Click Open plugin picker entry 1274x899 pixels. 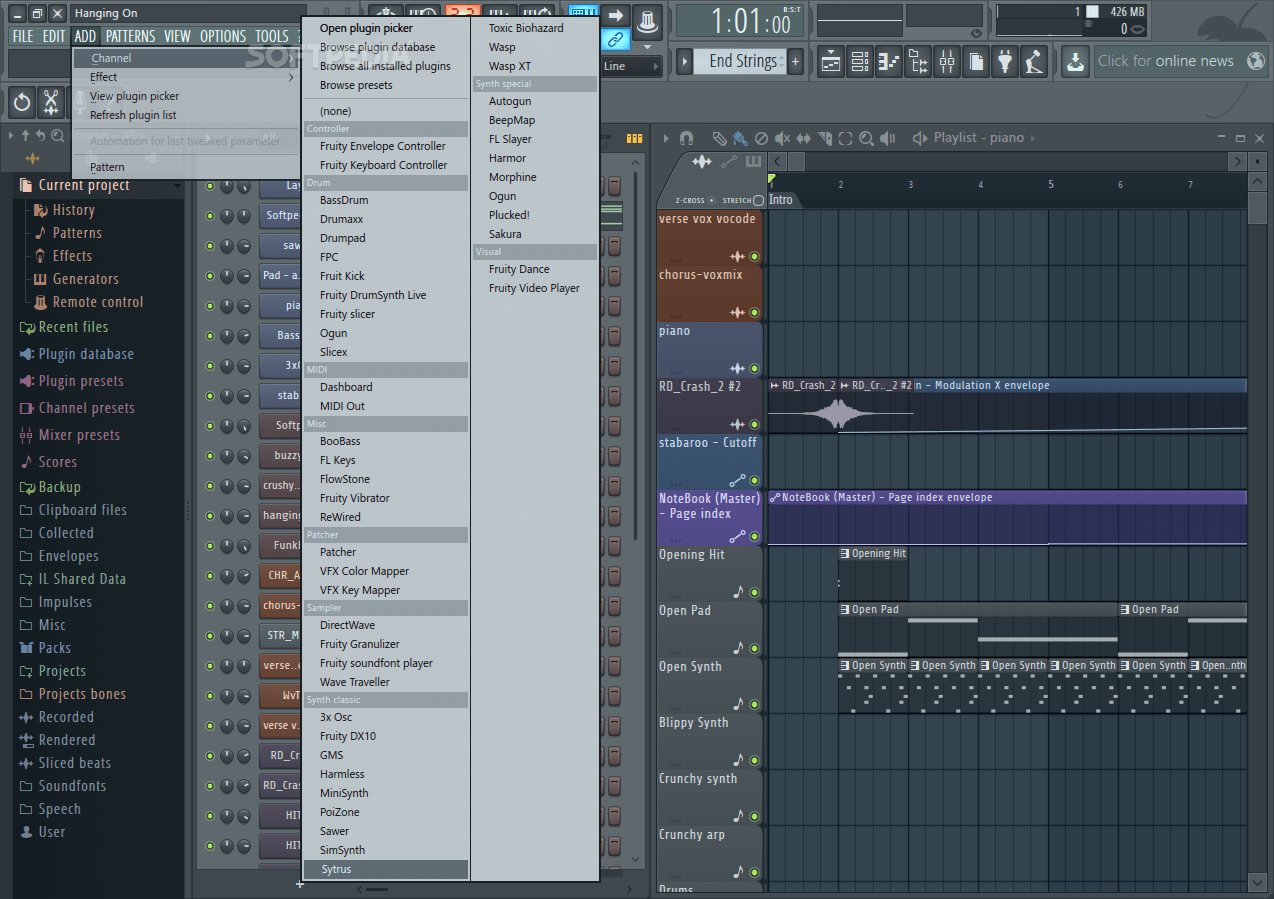(366, 28)
